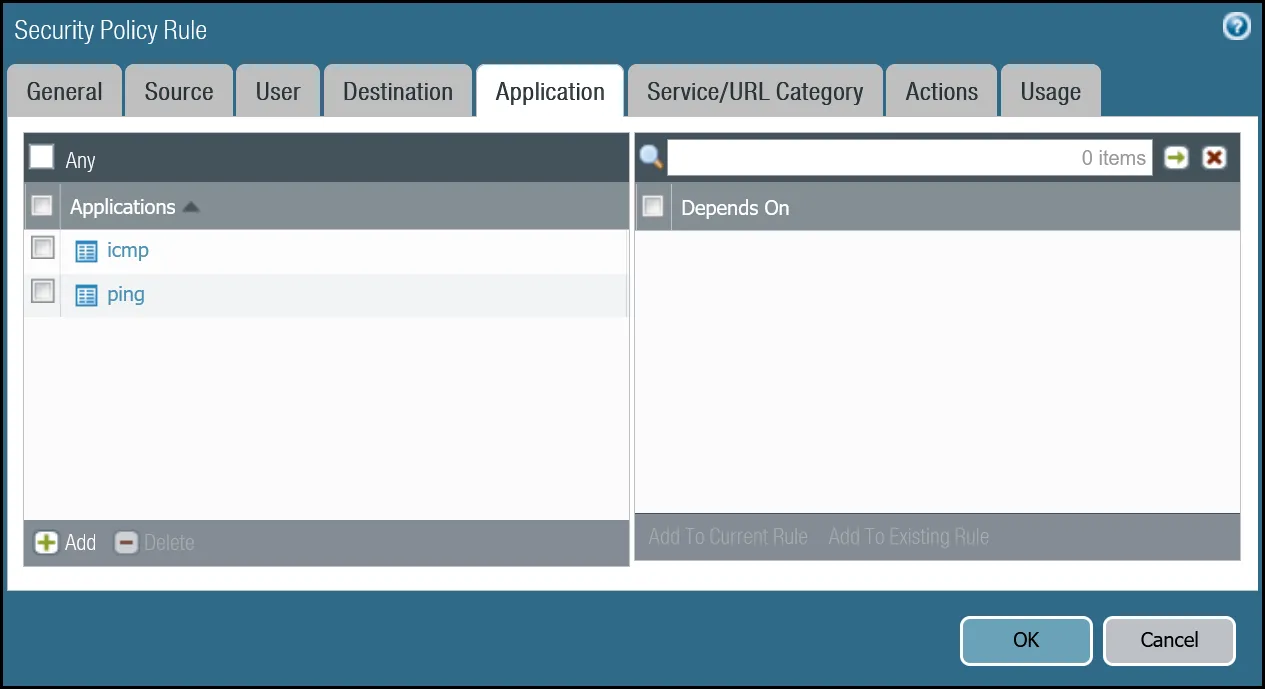Click the green apply-filter arrow icon
The height and width of the screenshot is (689, 1265).
coord(1176,157)
